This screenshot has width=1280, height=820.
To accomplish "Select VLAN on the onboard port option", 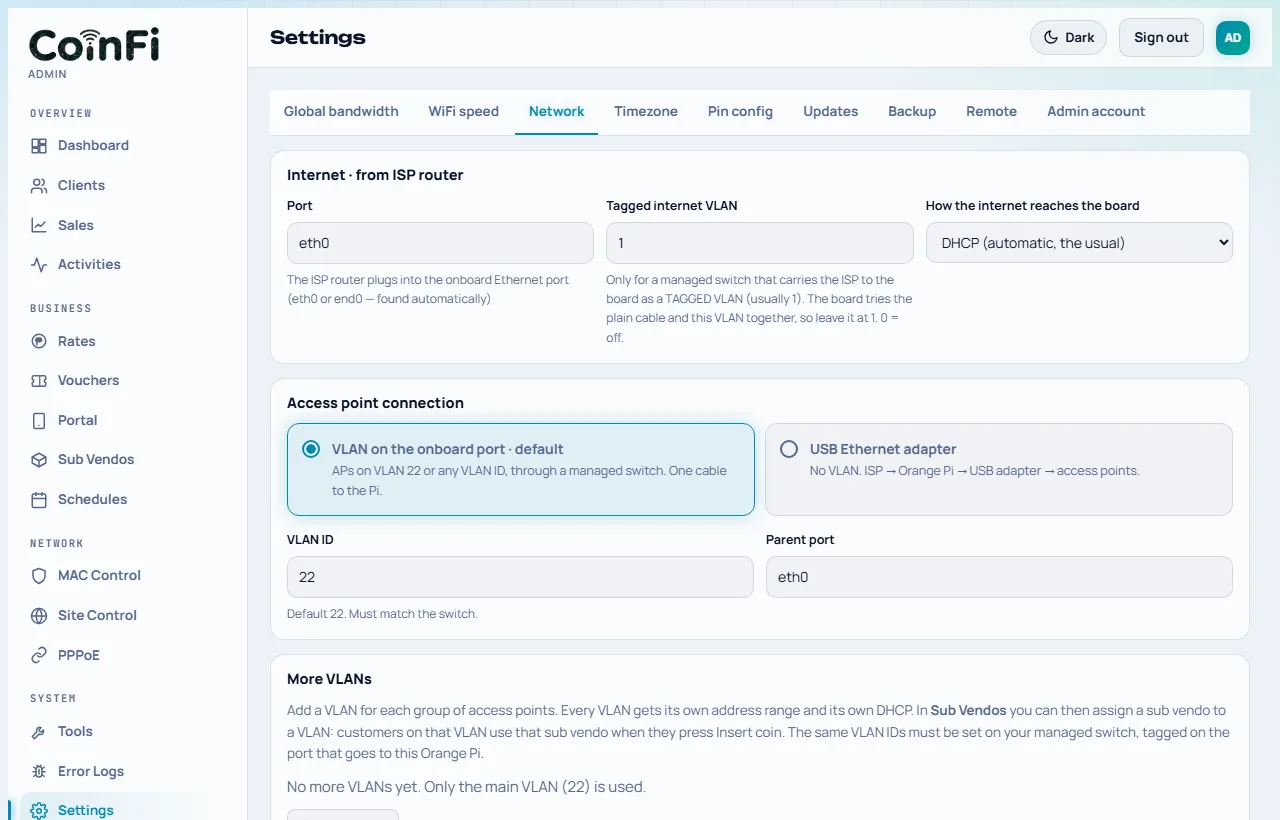I will (520, 469).
